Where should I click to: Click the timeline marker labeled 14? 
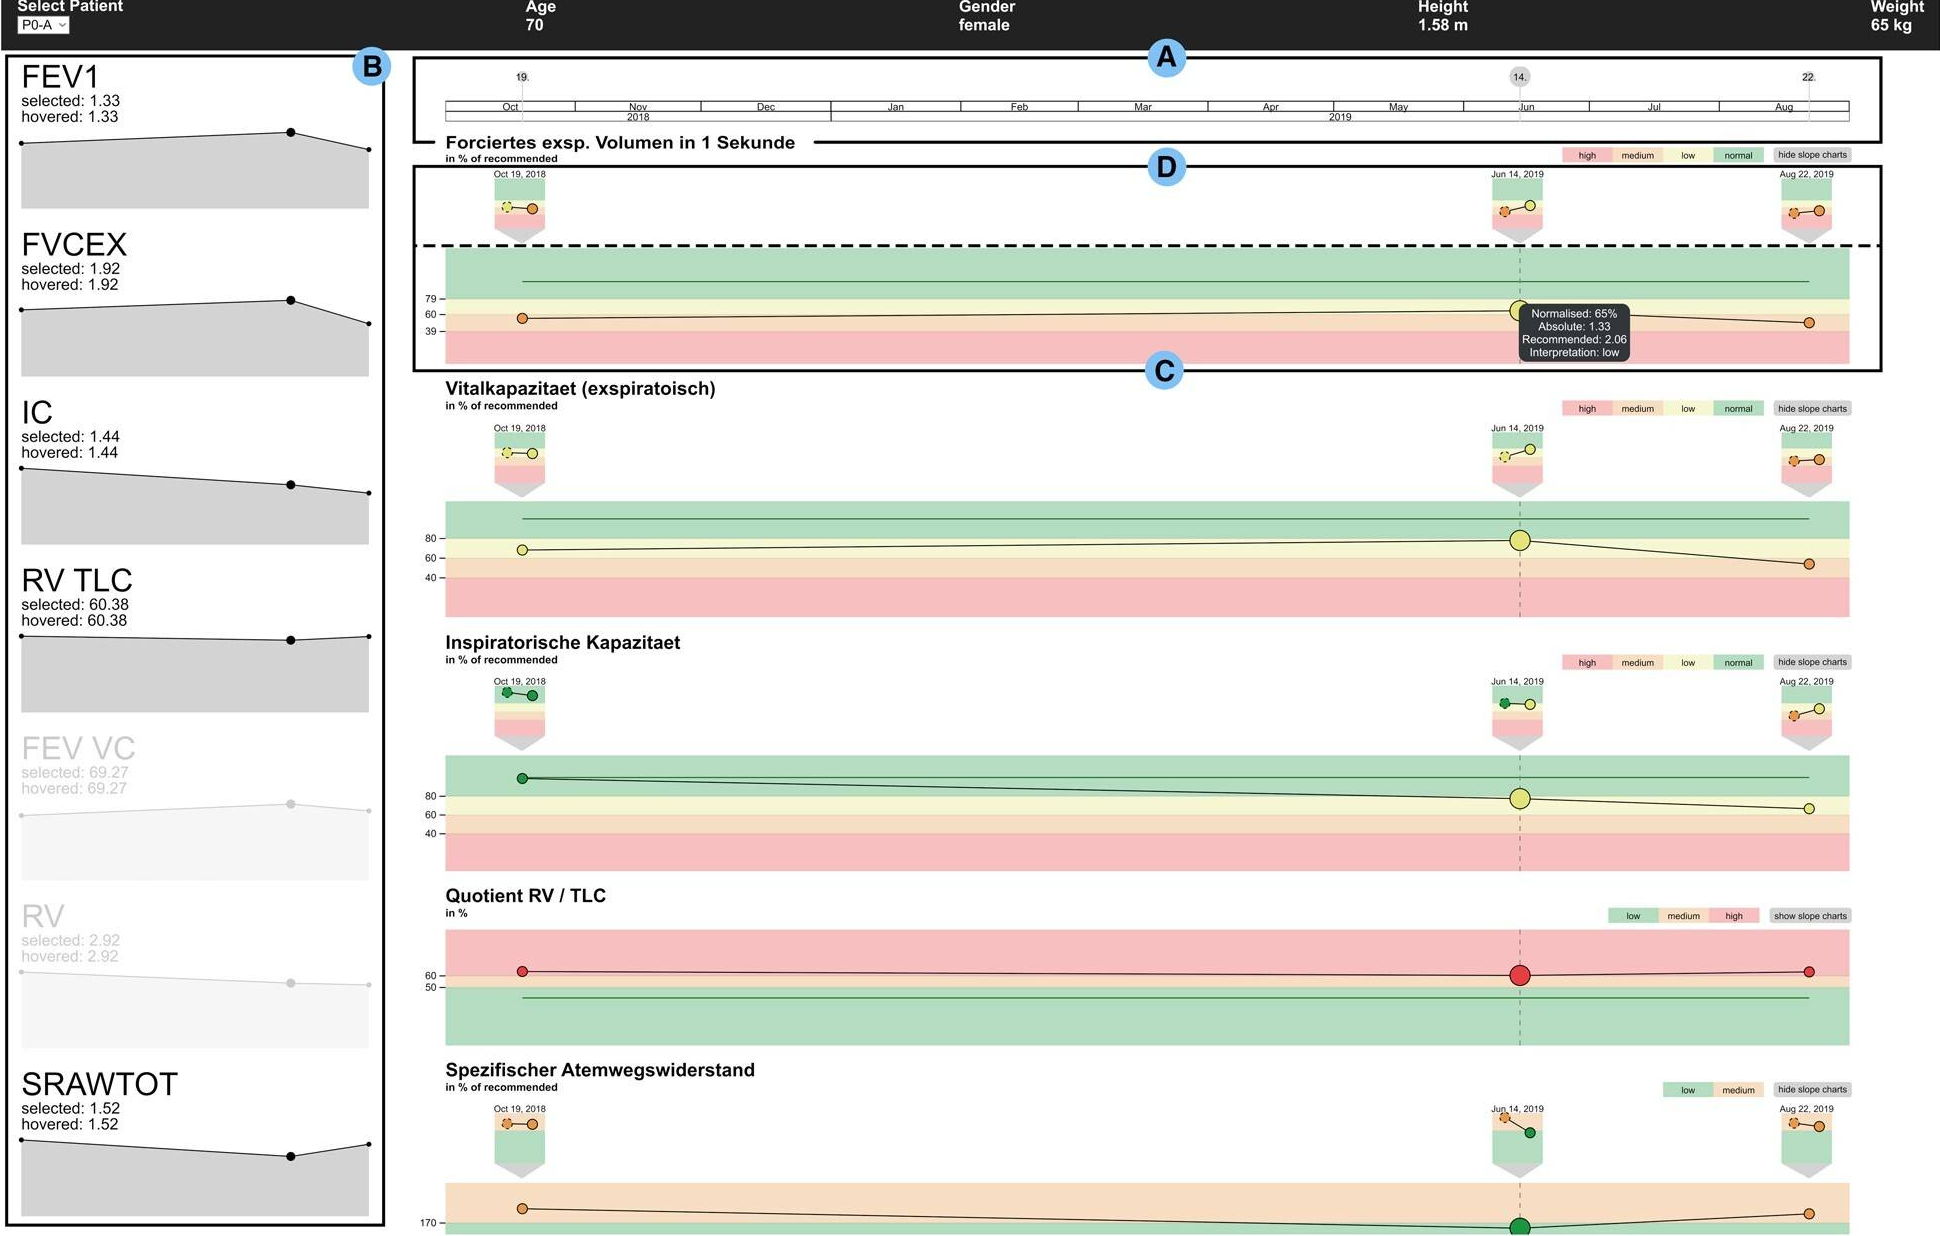pyautogui.click(x=1519, y=77)
